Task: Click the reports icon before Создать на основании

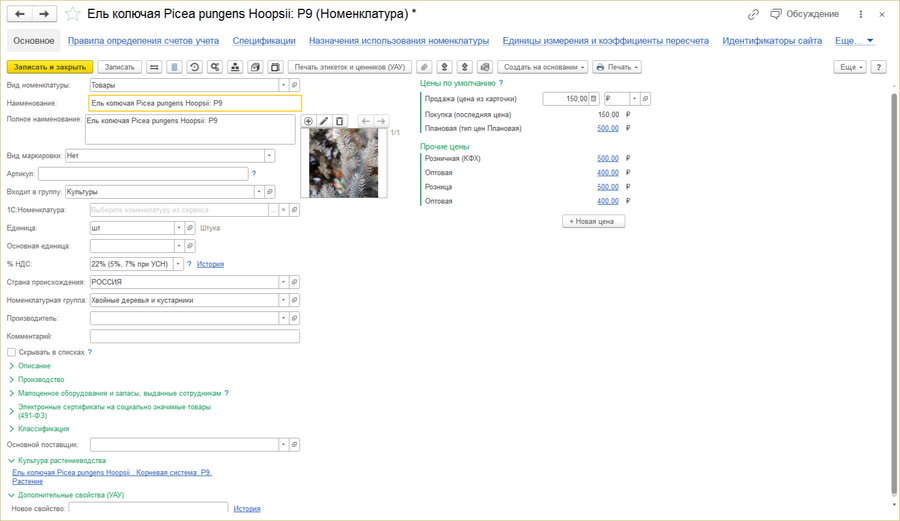Action: (485, 67)
